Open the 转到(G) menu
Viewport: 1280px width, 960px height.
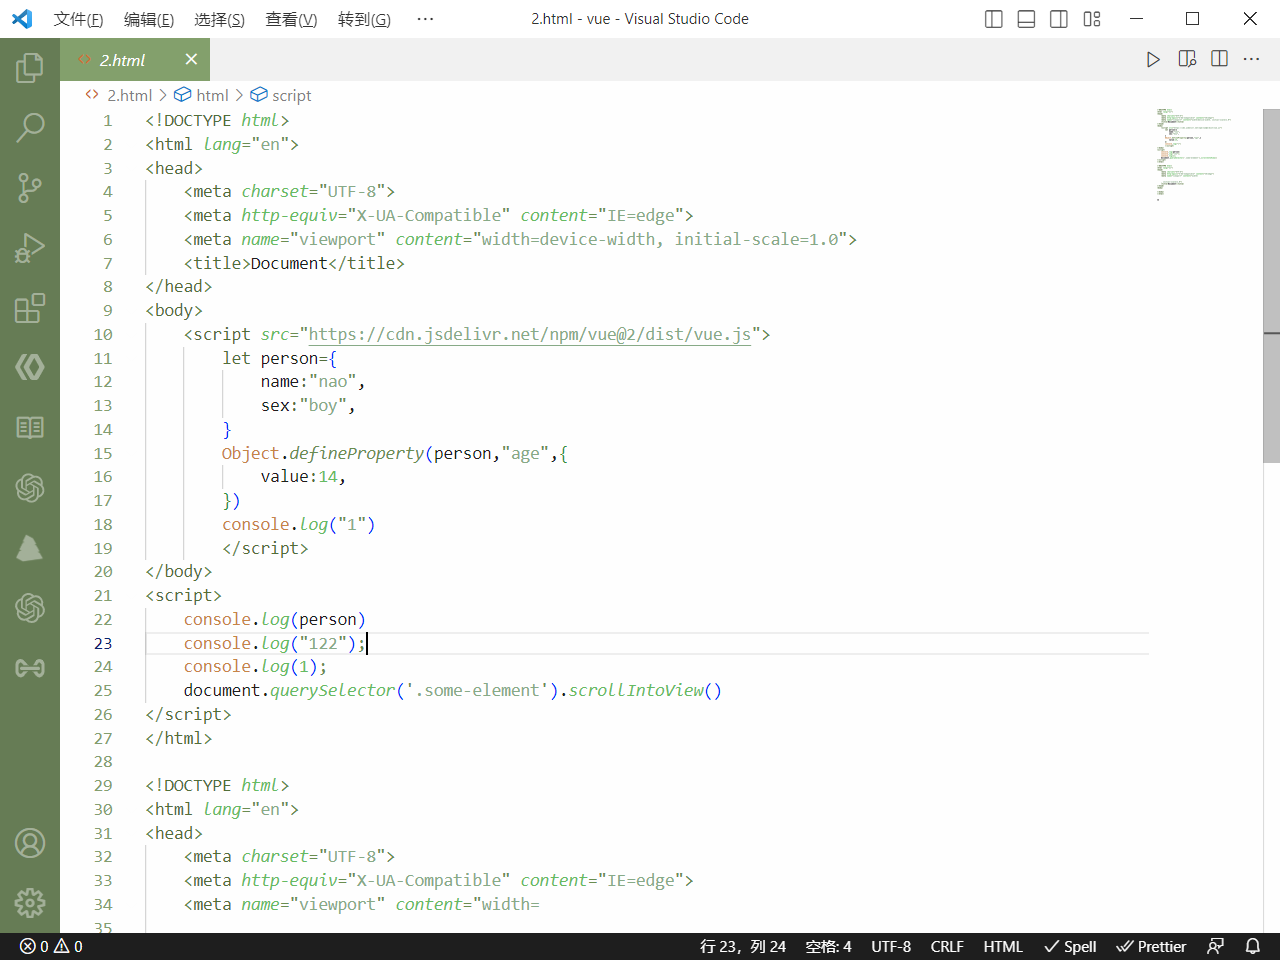[364, 19]
